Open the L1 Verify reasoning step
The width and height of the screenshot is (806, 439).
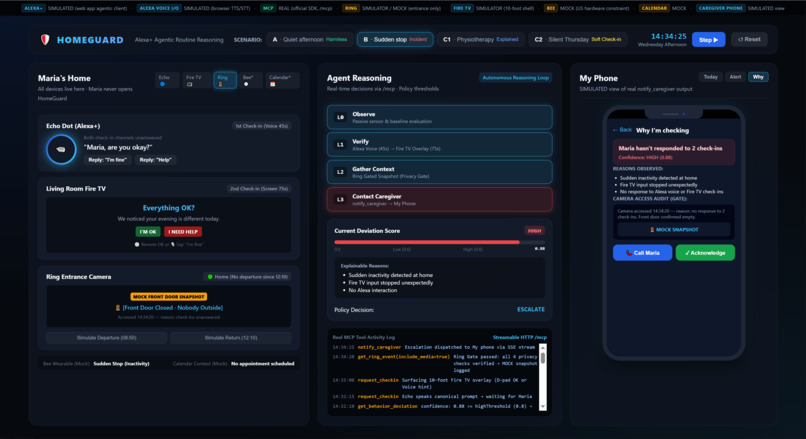[x=439, y=144]
